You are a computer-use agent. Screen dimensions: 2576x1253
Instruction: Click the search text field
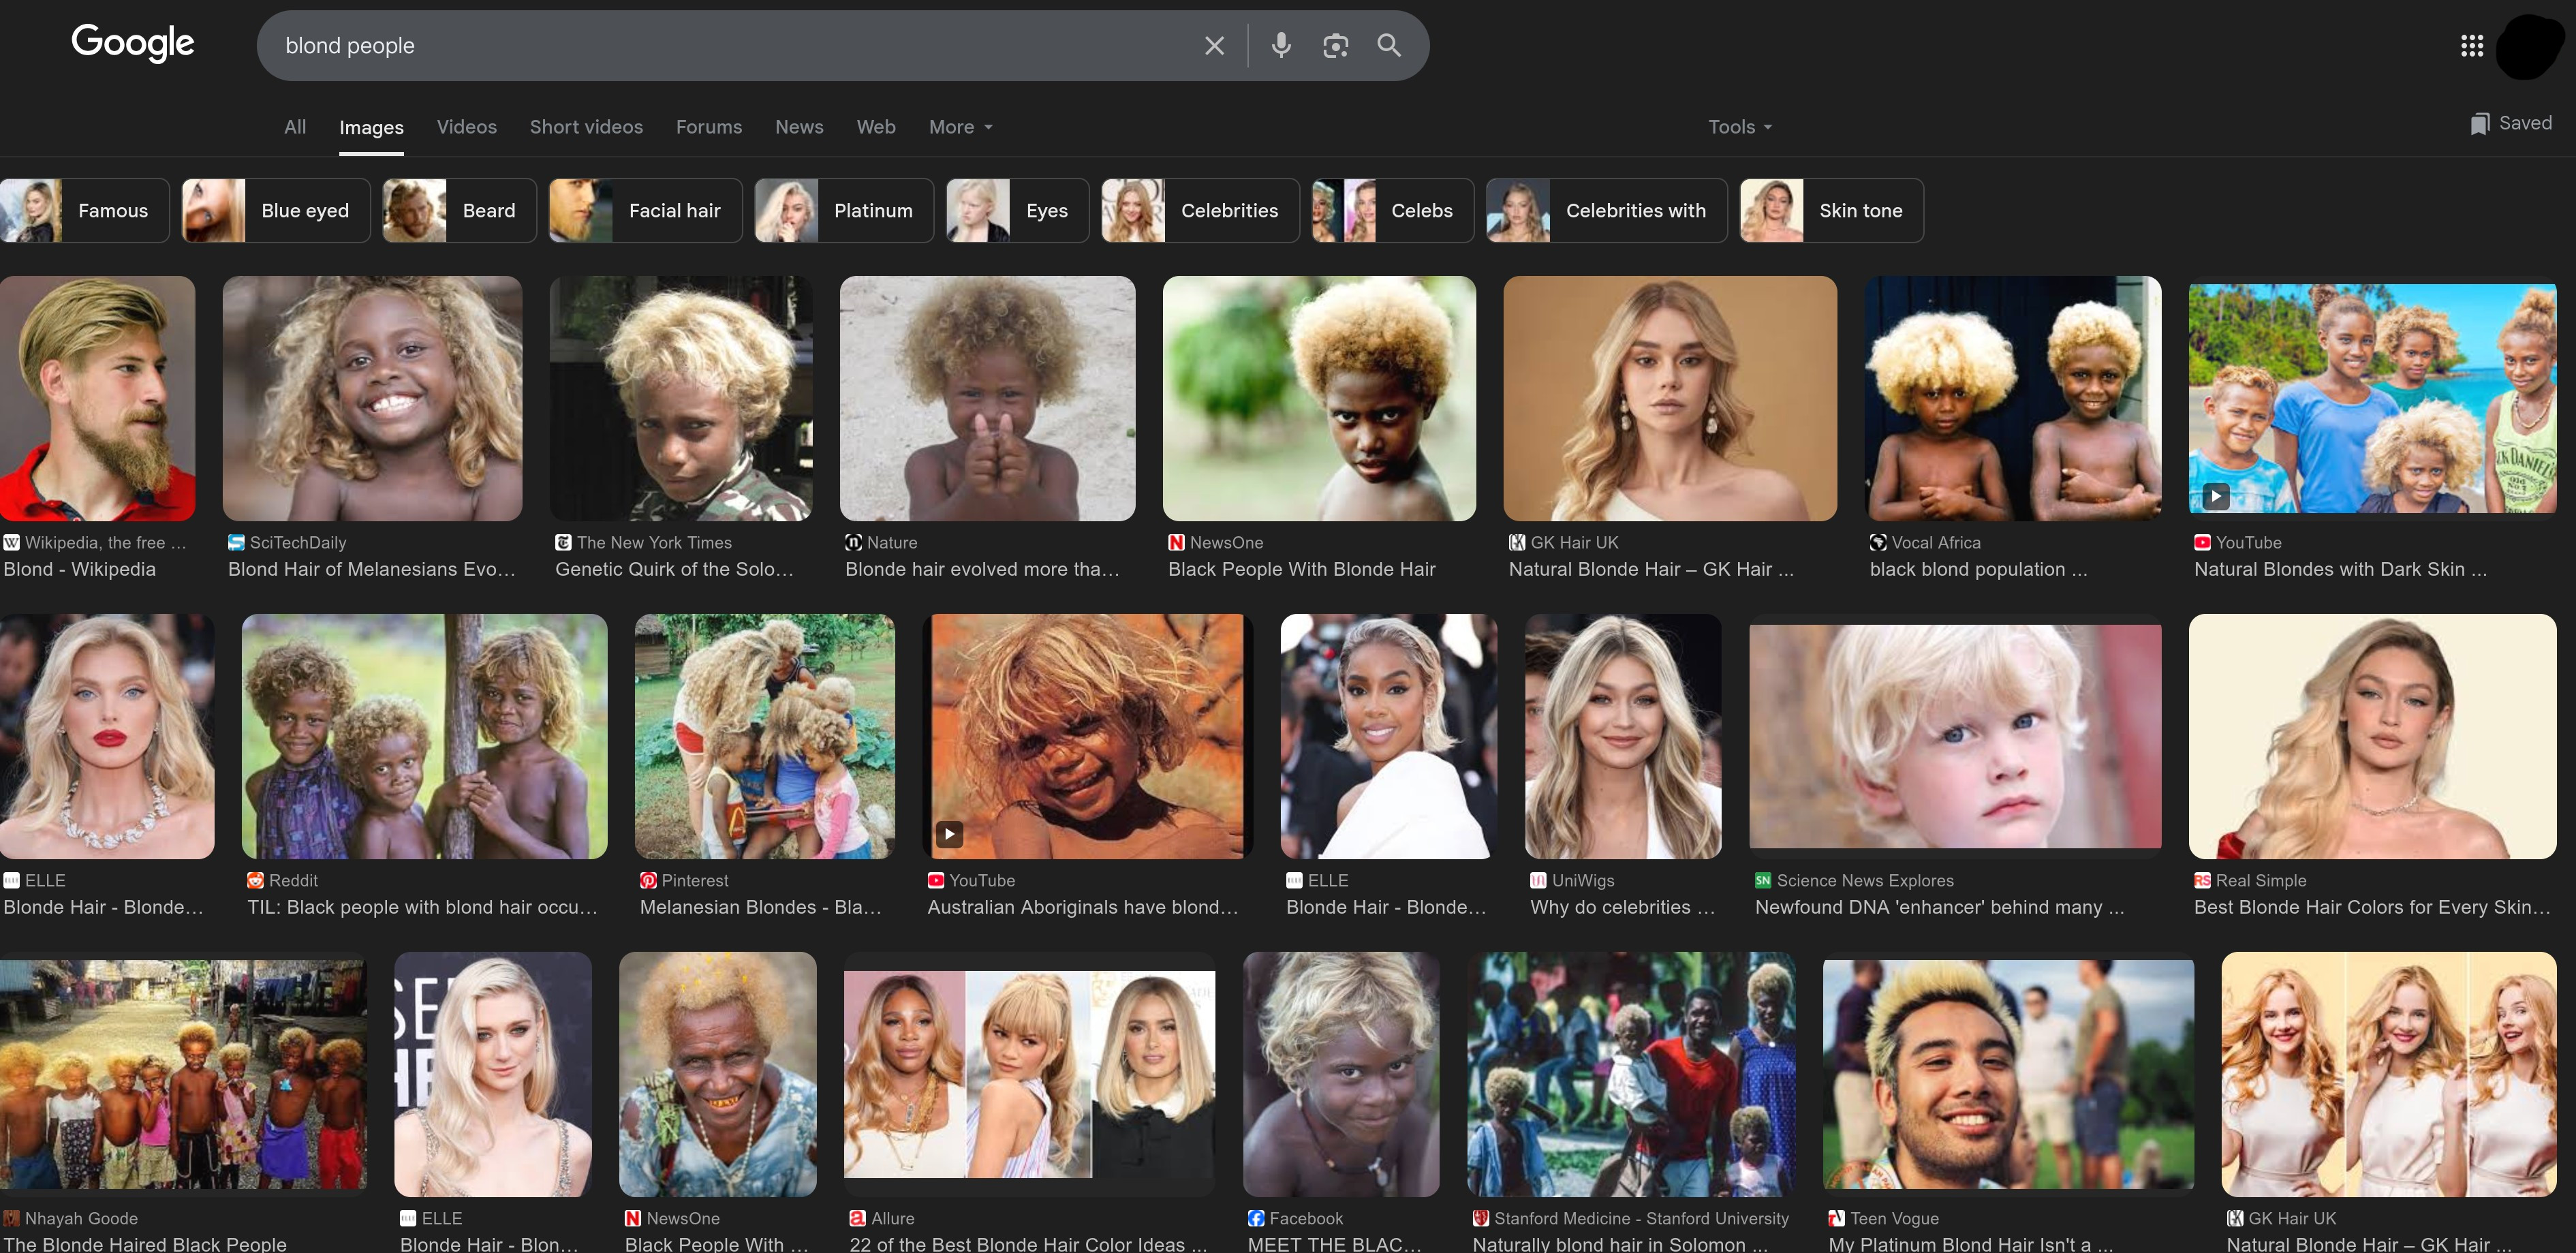click(735, 46)
